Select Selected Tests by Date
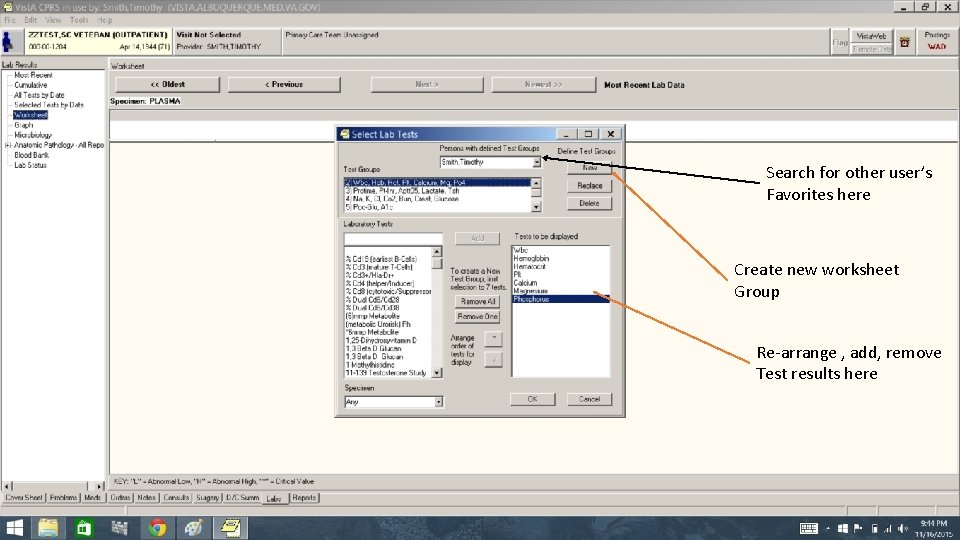This screenshot has width=960, height=540. click(x=48, y=105)
